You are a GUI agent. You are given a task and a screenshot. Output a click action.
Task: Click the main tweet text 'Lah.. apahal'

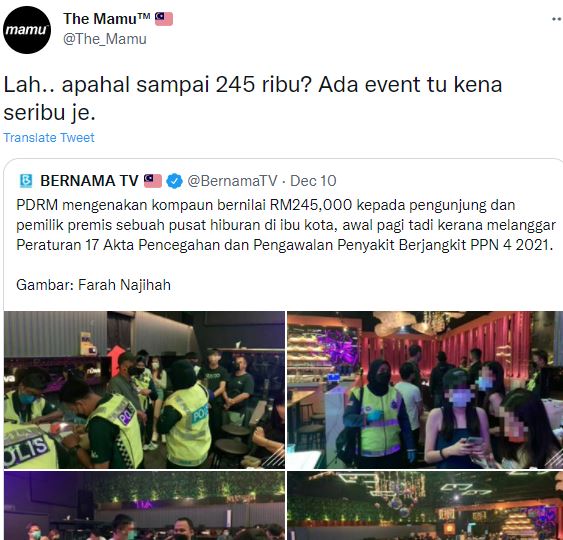tap(252, 98)
